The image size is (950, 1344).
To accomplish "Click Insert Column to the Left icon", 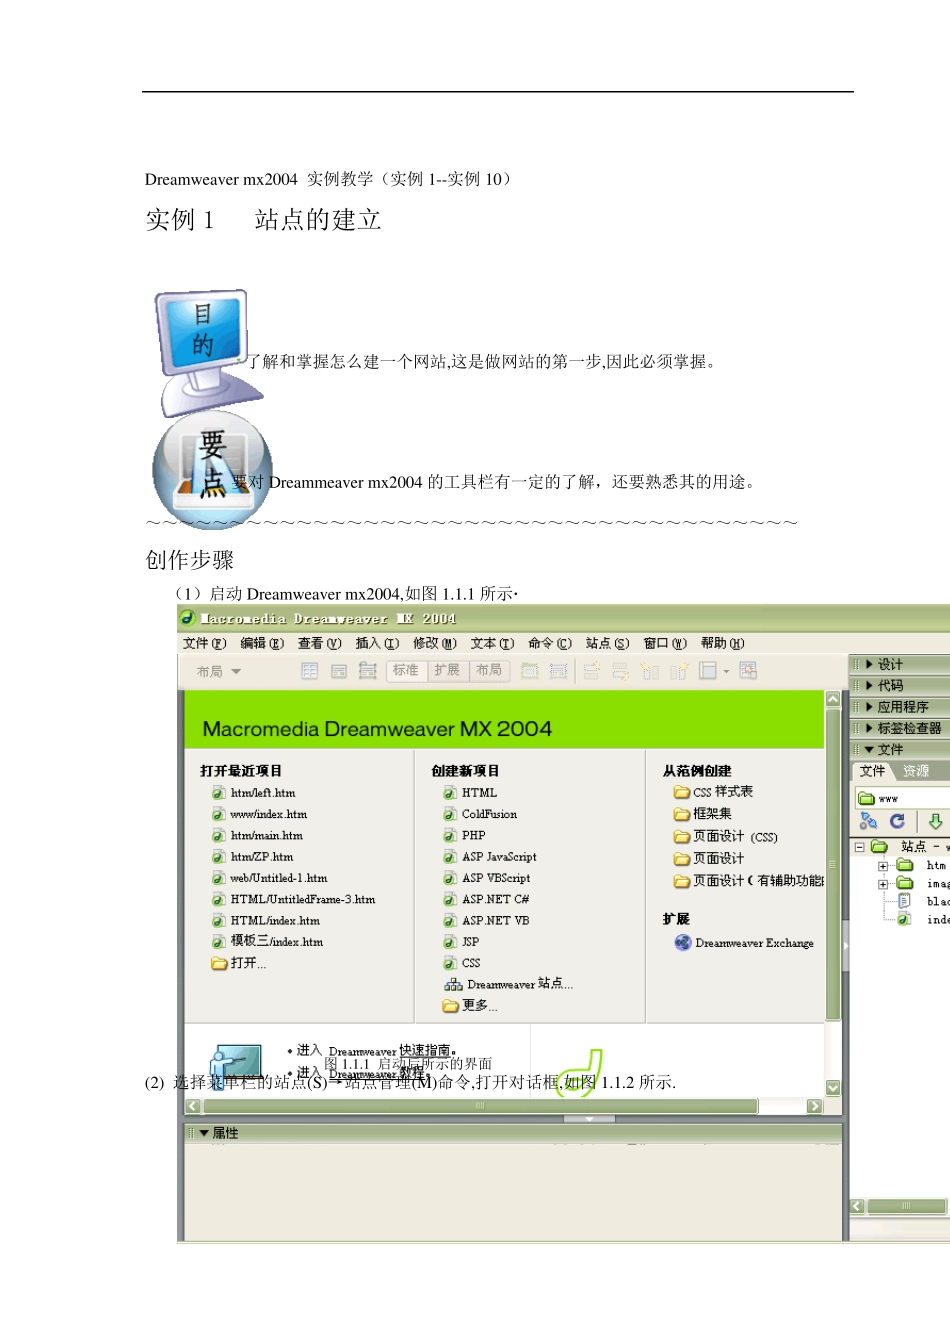I will [x=650, y=671].
